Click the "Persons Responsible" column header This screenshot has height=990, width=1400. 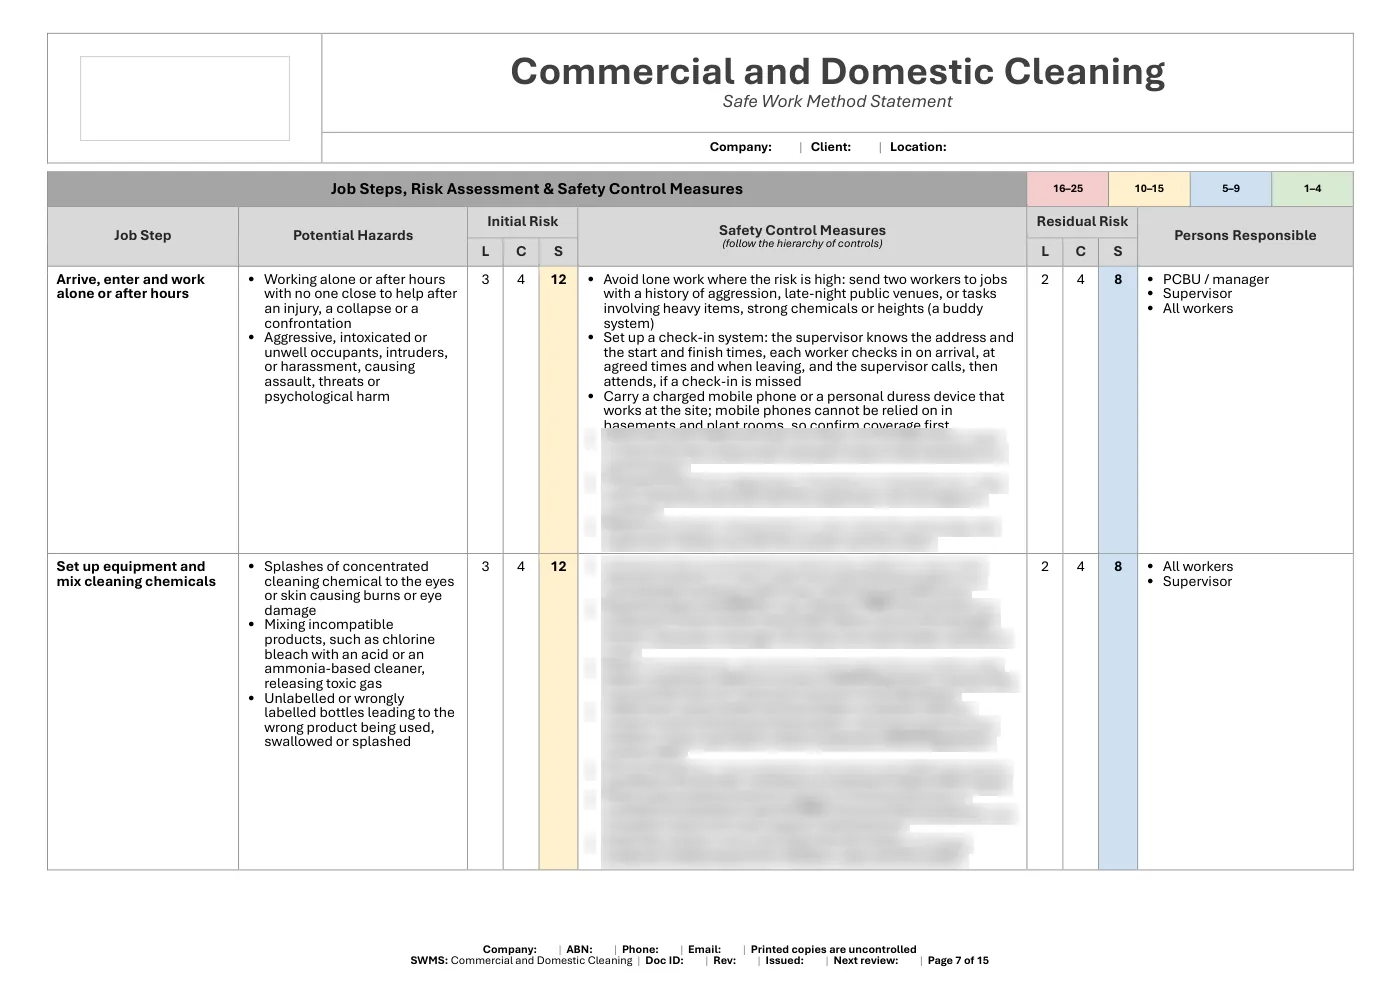coord(1245,236)
